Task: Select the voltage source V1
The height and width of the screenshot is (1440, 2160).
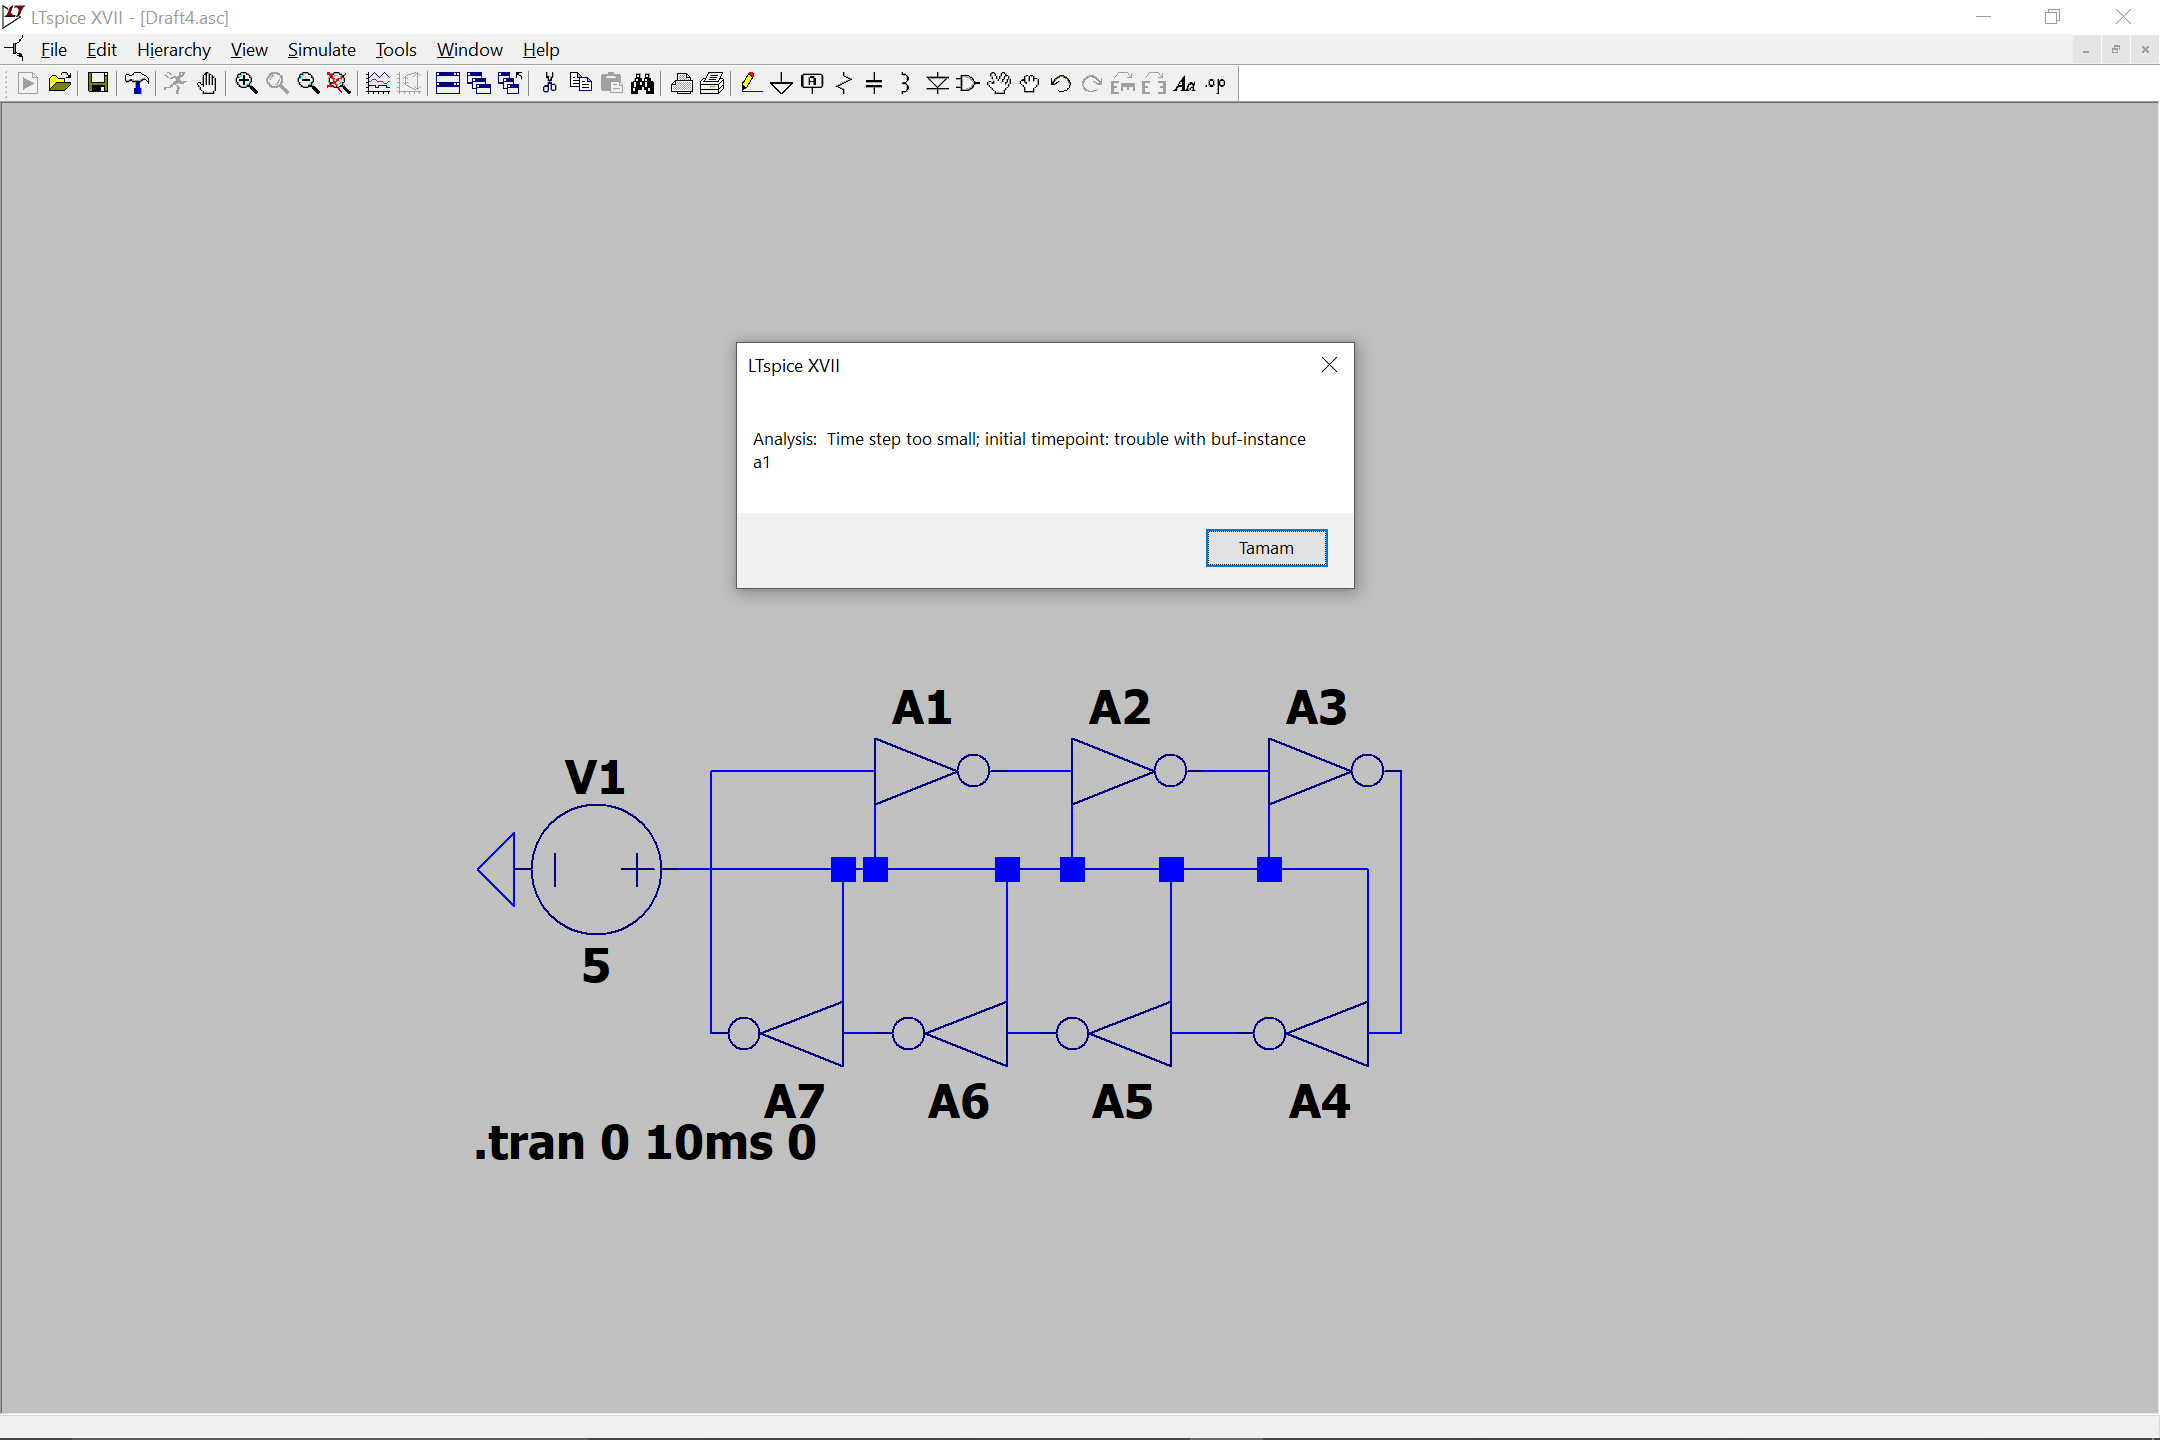Action: click(x=595, y=868)
